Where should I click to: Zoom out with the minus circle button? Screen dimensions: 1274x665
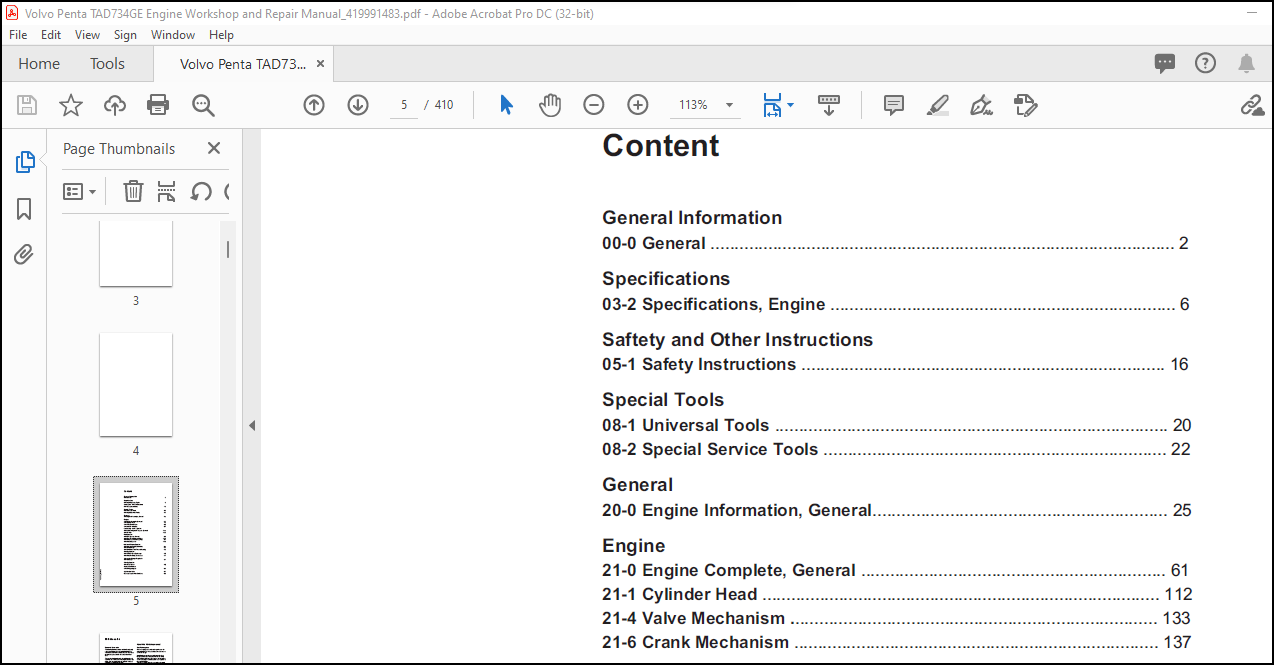(594, 105)
